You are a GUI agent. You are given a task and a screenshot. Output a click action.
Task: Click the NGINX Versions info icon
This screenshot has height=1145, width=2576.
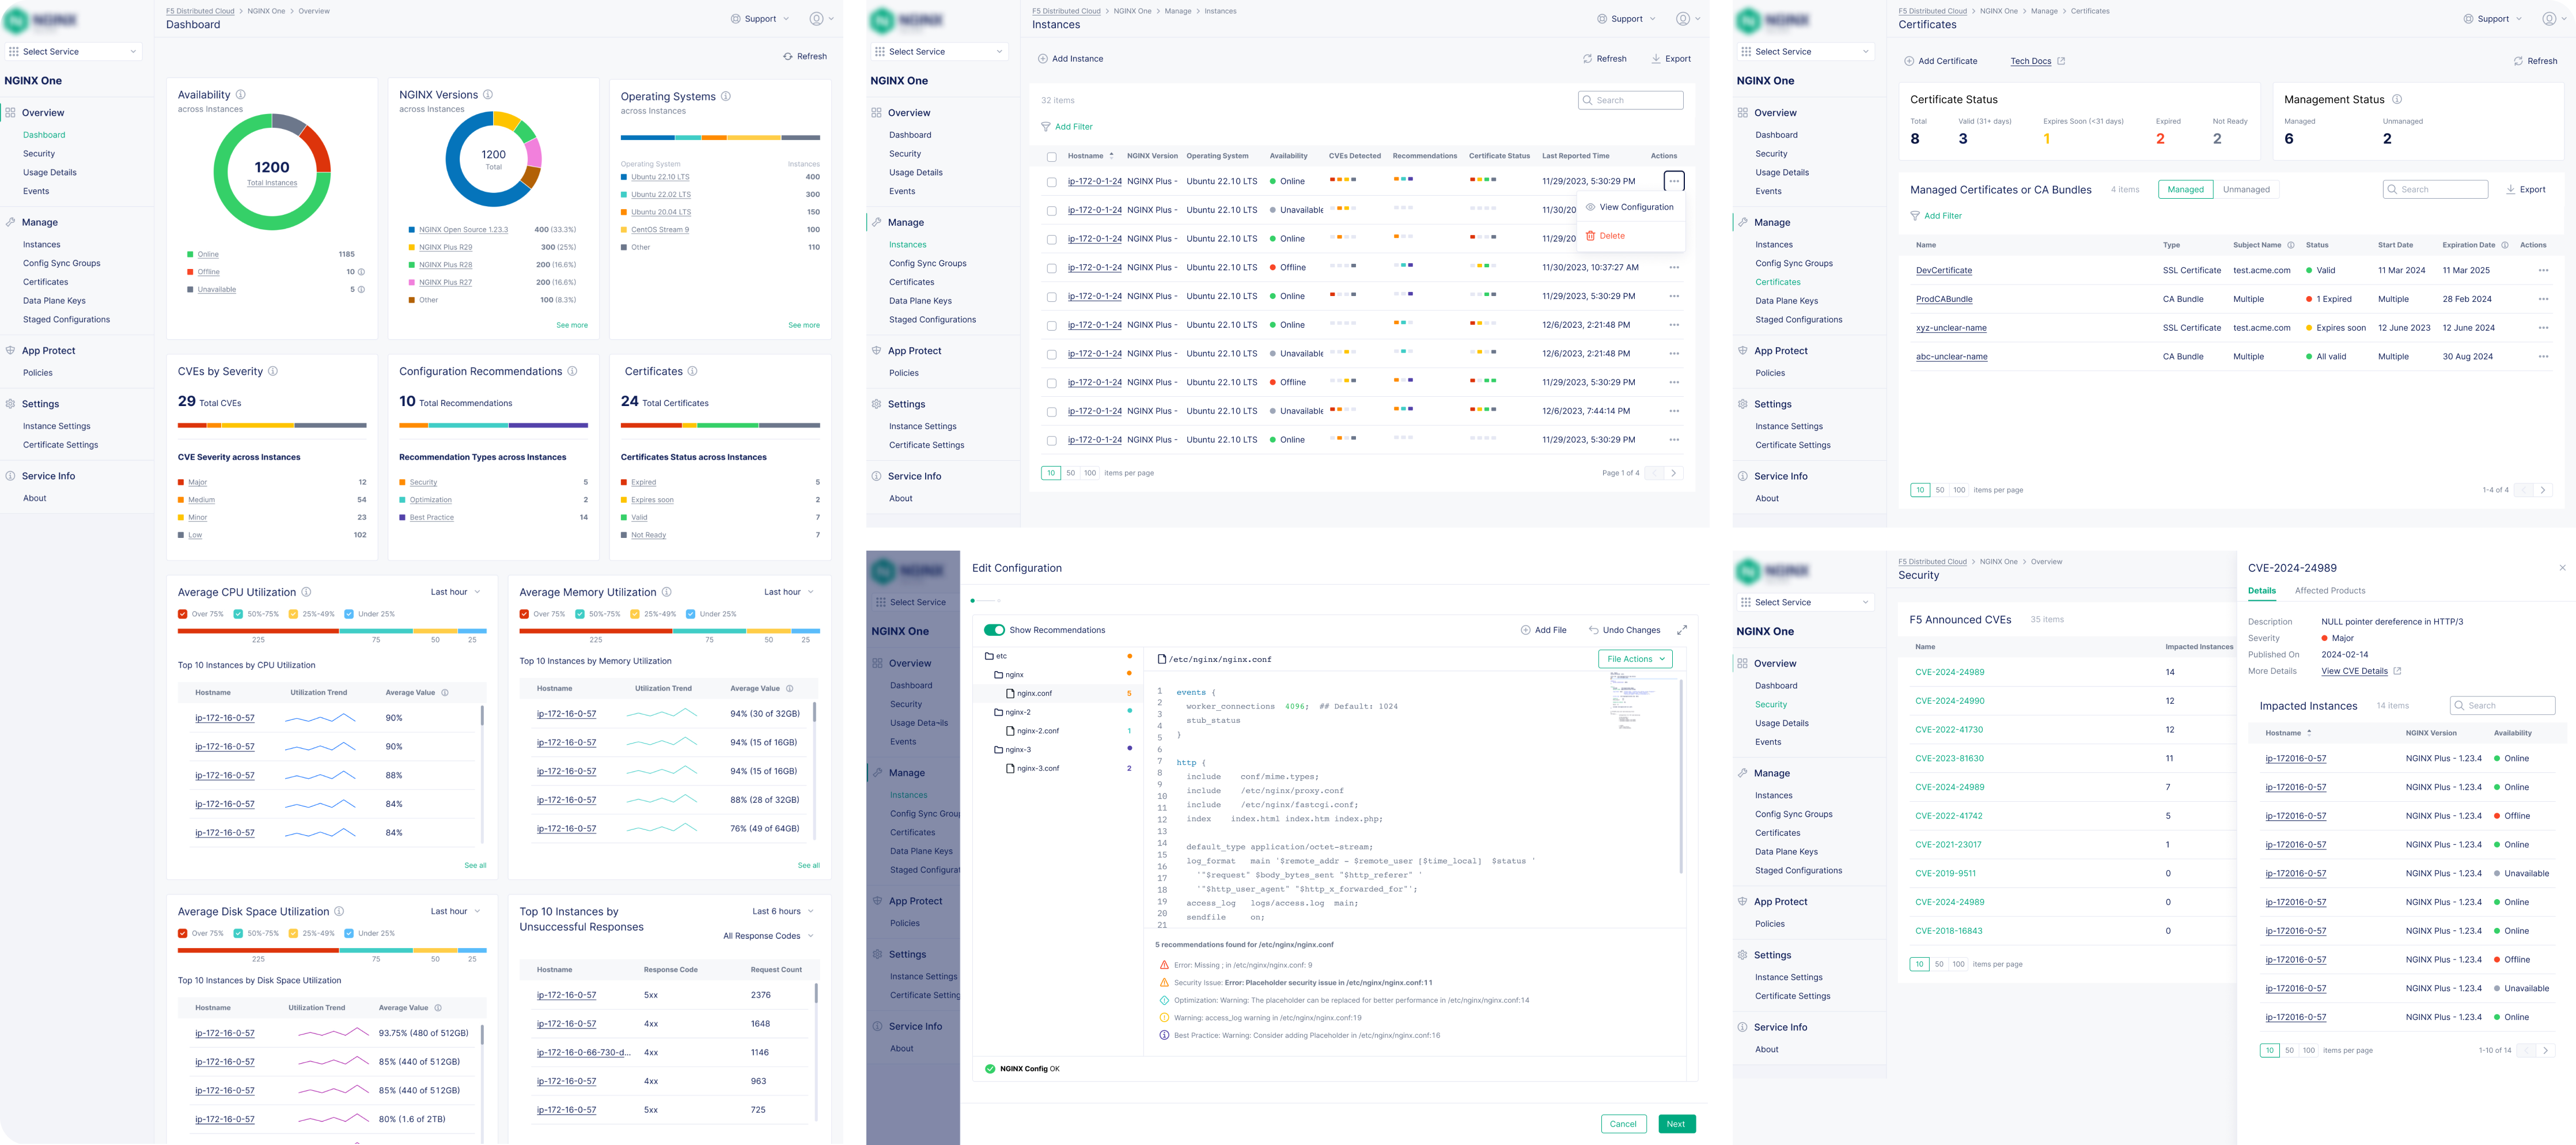[x=488, y=95]
